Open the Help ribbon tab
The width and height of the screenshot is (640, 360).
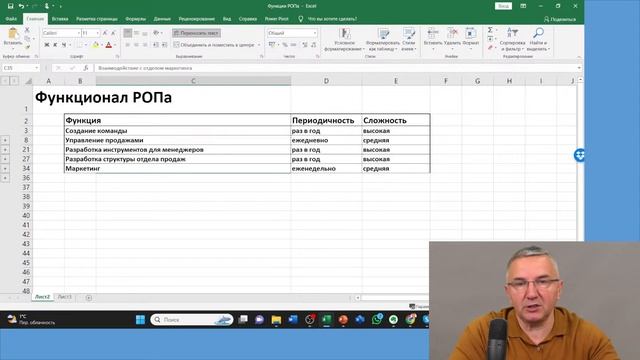[248, 19]
